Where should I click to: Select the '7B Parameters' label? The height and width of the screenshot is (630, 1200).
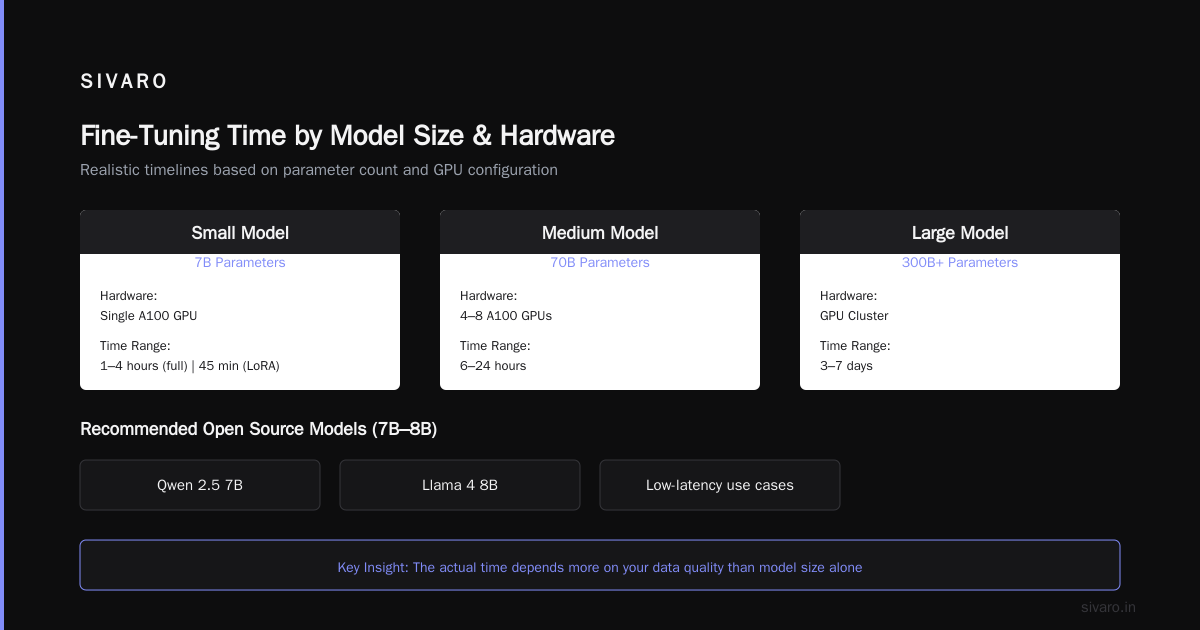click(240, 263)
